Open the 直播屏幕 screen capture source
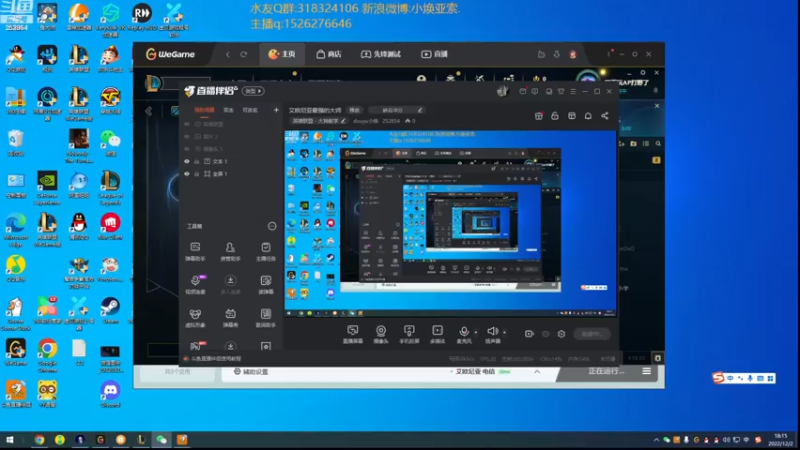This screenshot has height=450, width=800. [x=353, y=334]
